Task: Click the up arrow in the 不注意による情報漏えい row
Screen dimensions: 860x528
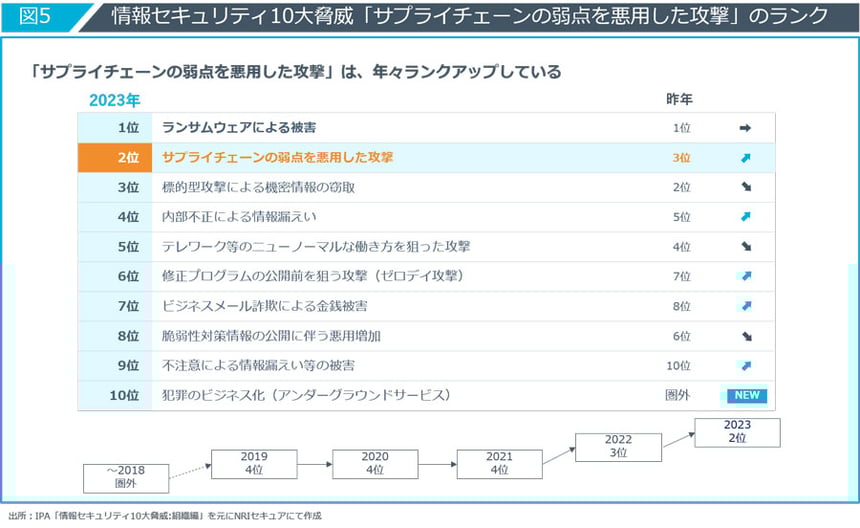Action: (x=746, y=366)
